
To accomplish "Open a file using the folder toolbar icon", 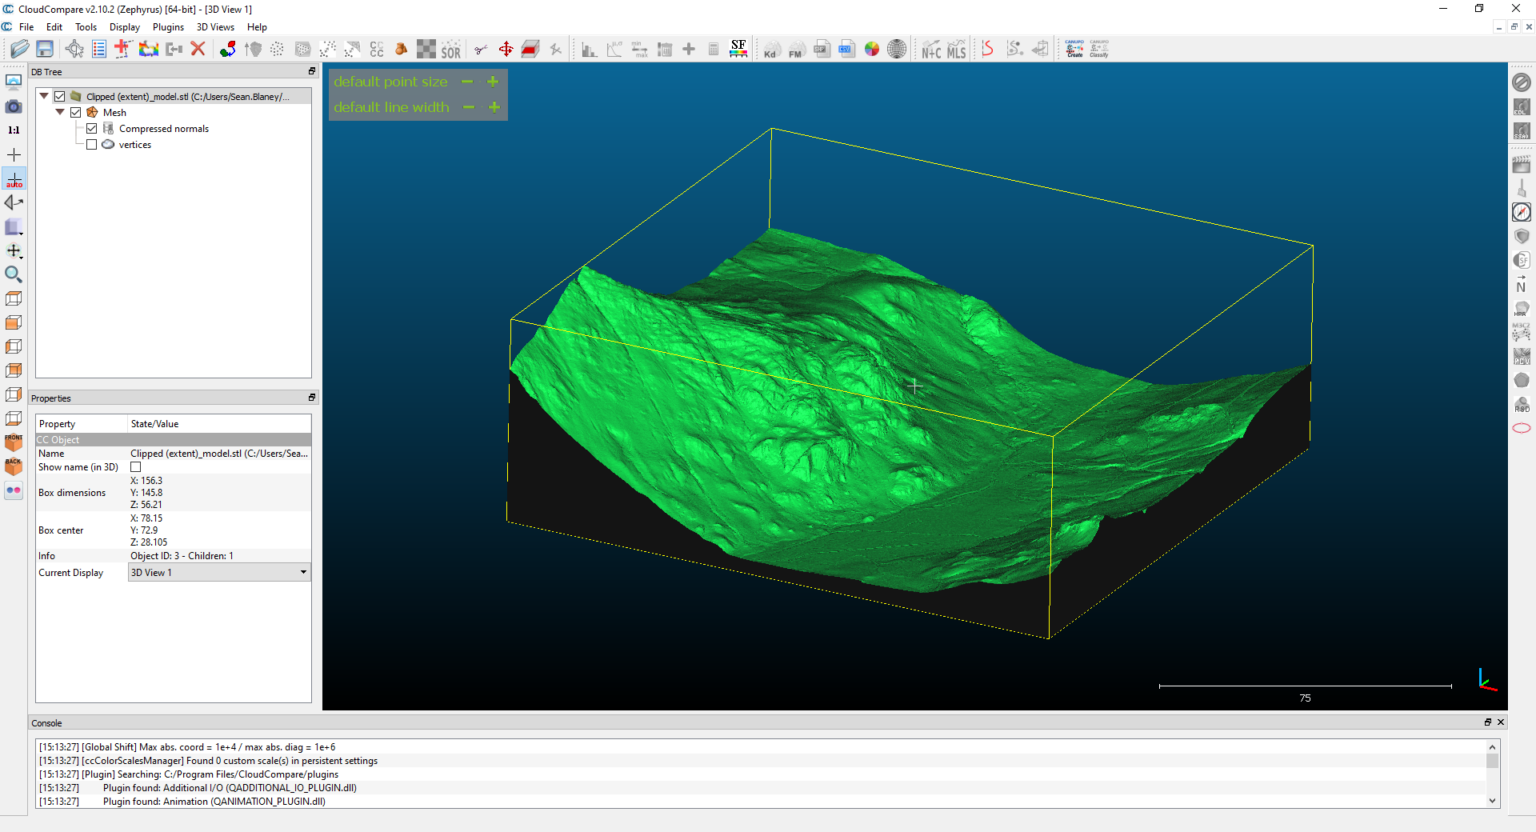I will pyautogui.click(x=19, y=48).
